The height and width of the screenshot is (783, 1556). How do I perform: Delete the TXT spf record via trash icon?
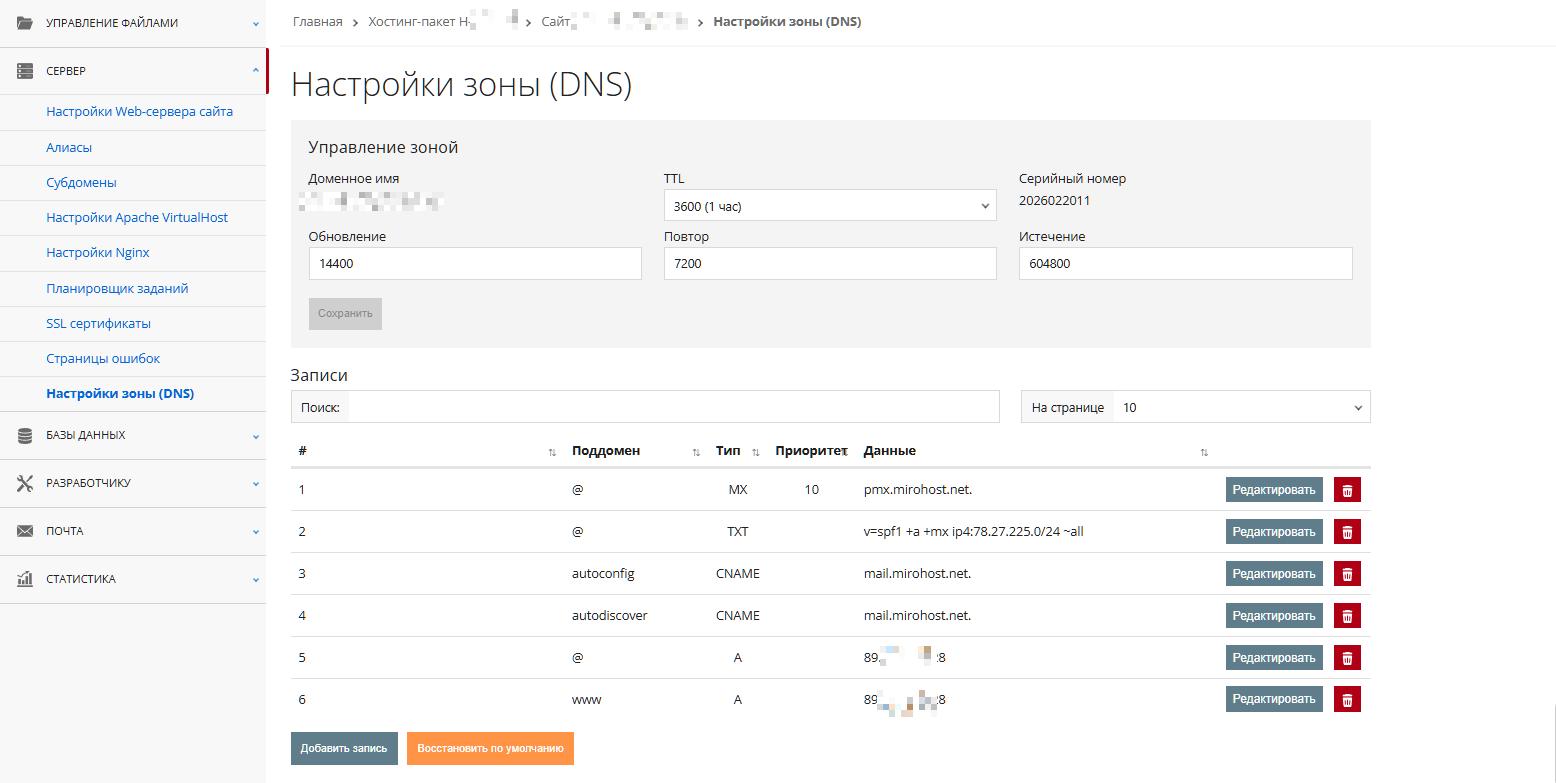point(1346,531)
